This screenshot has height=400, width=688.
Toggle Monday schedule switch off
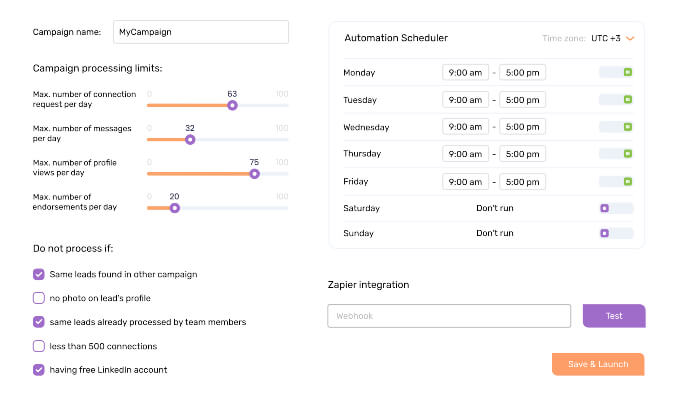(x=616, y=73)
